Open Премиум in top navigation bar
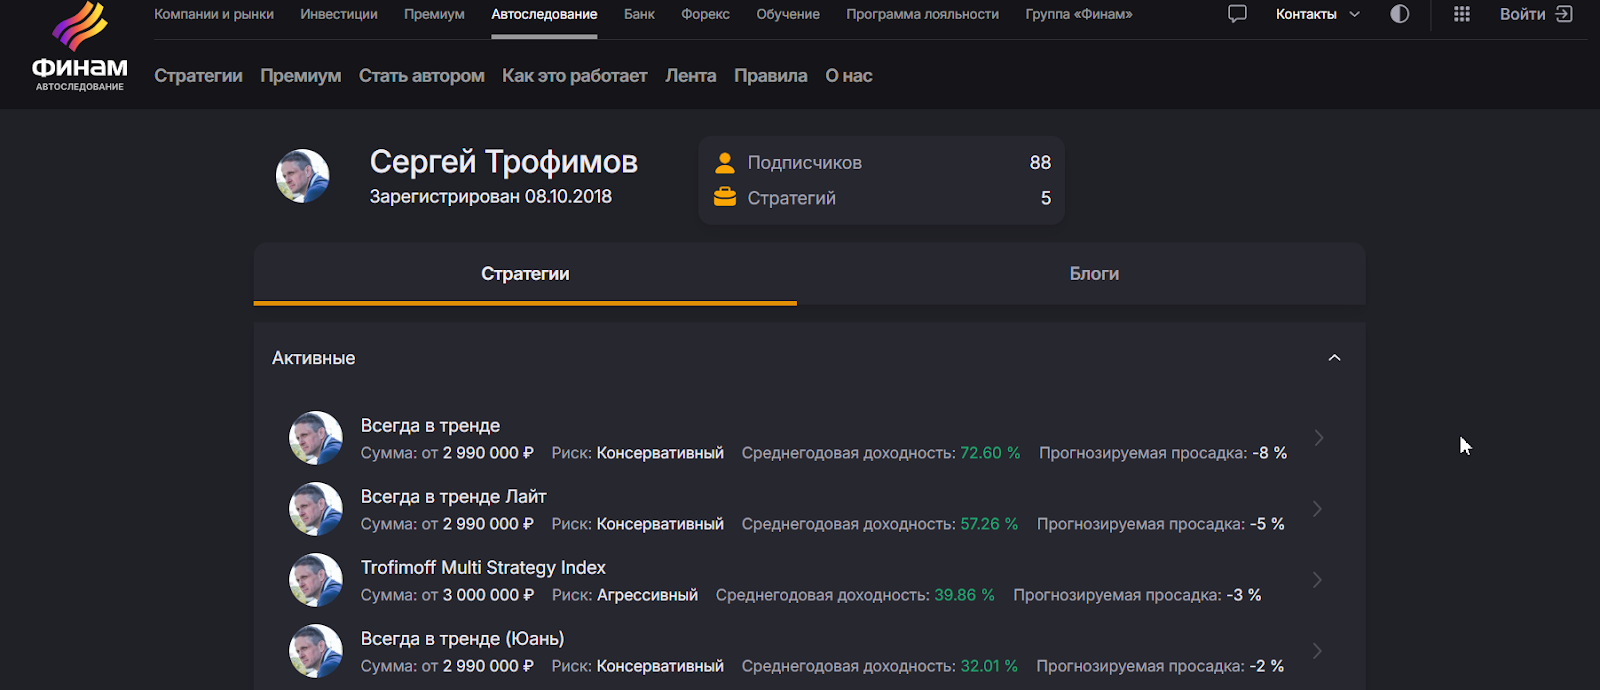This screenshot has width=1600, height=690. [434, 14]
